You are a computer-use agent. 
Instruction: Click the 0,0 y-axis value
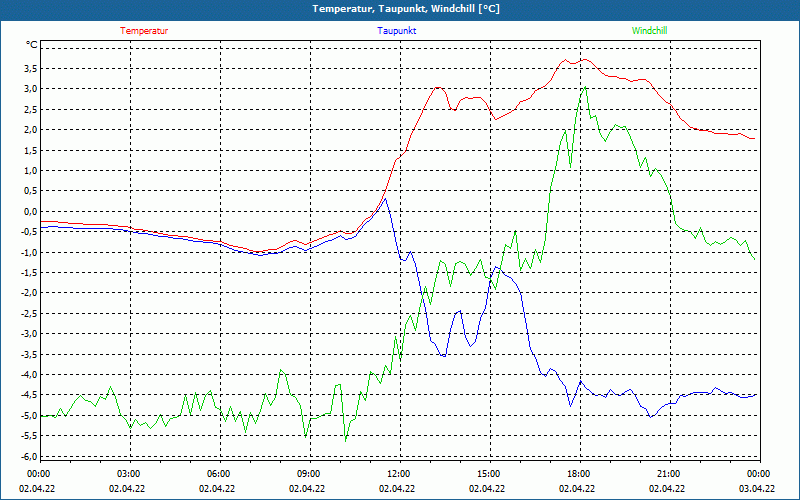30,211
